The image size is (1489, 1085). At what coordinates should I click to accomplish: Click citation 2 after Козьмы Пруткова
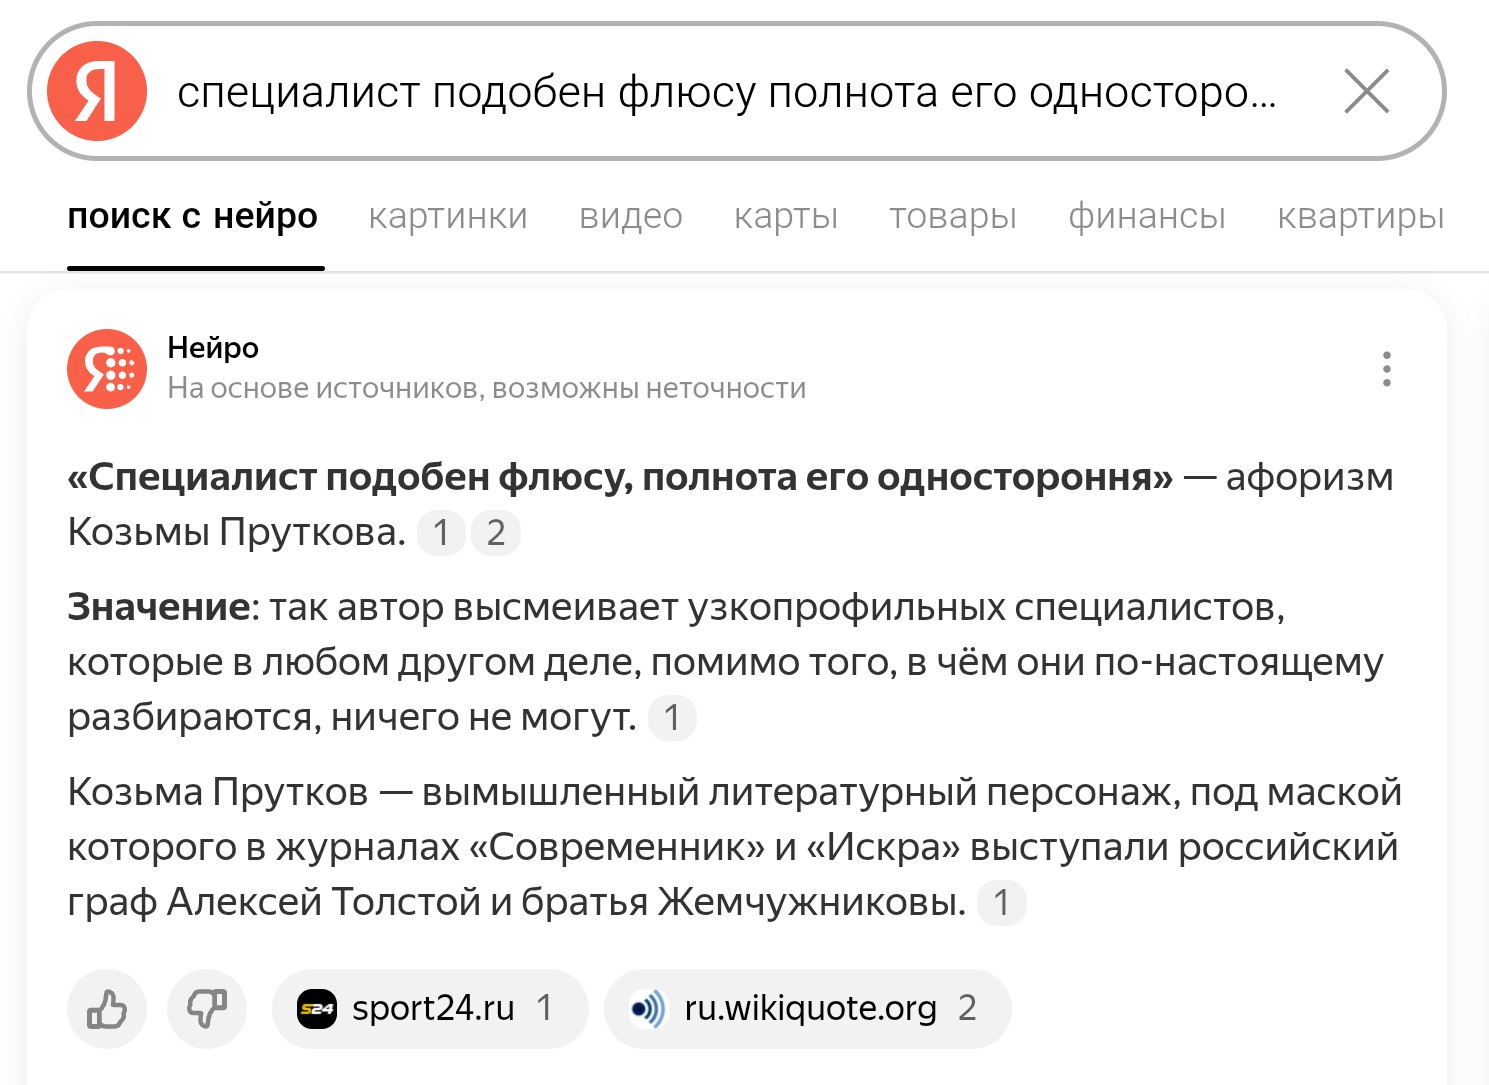496,533
